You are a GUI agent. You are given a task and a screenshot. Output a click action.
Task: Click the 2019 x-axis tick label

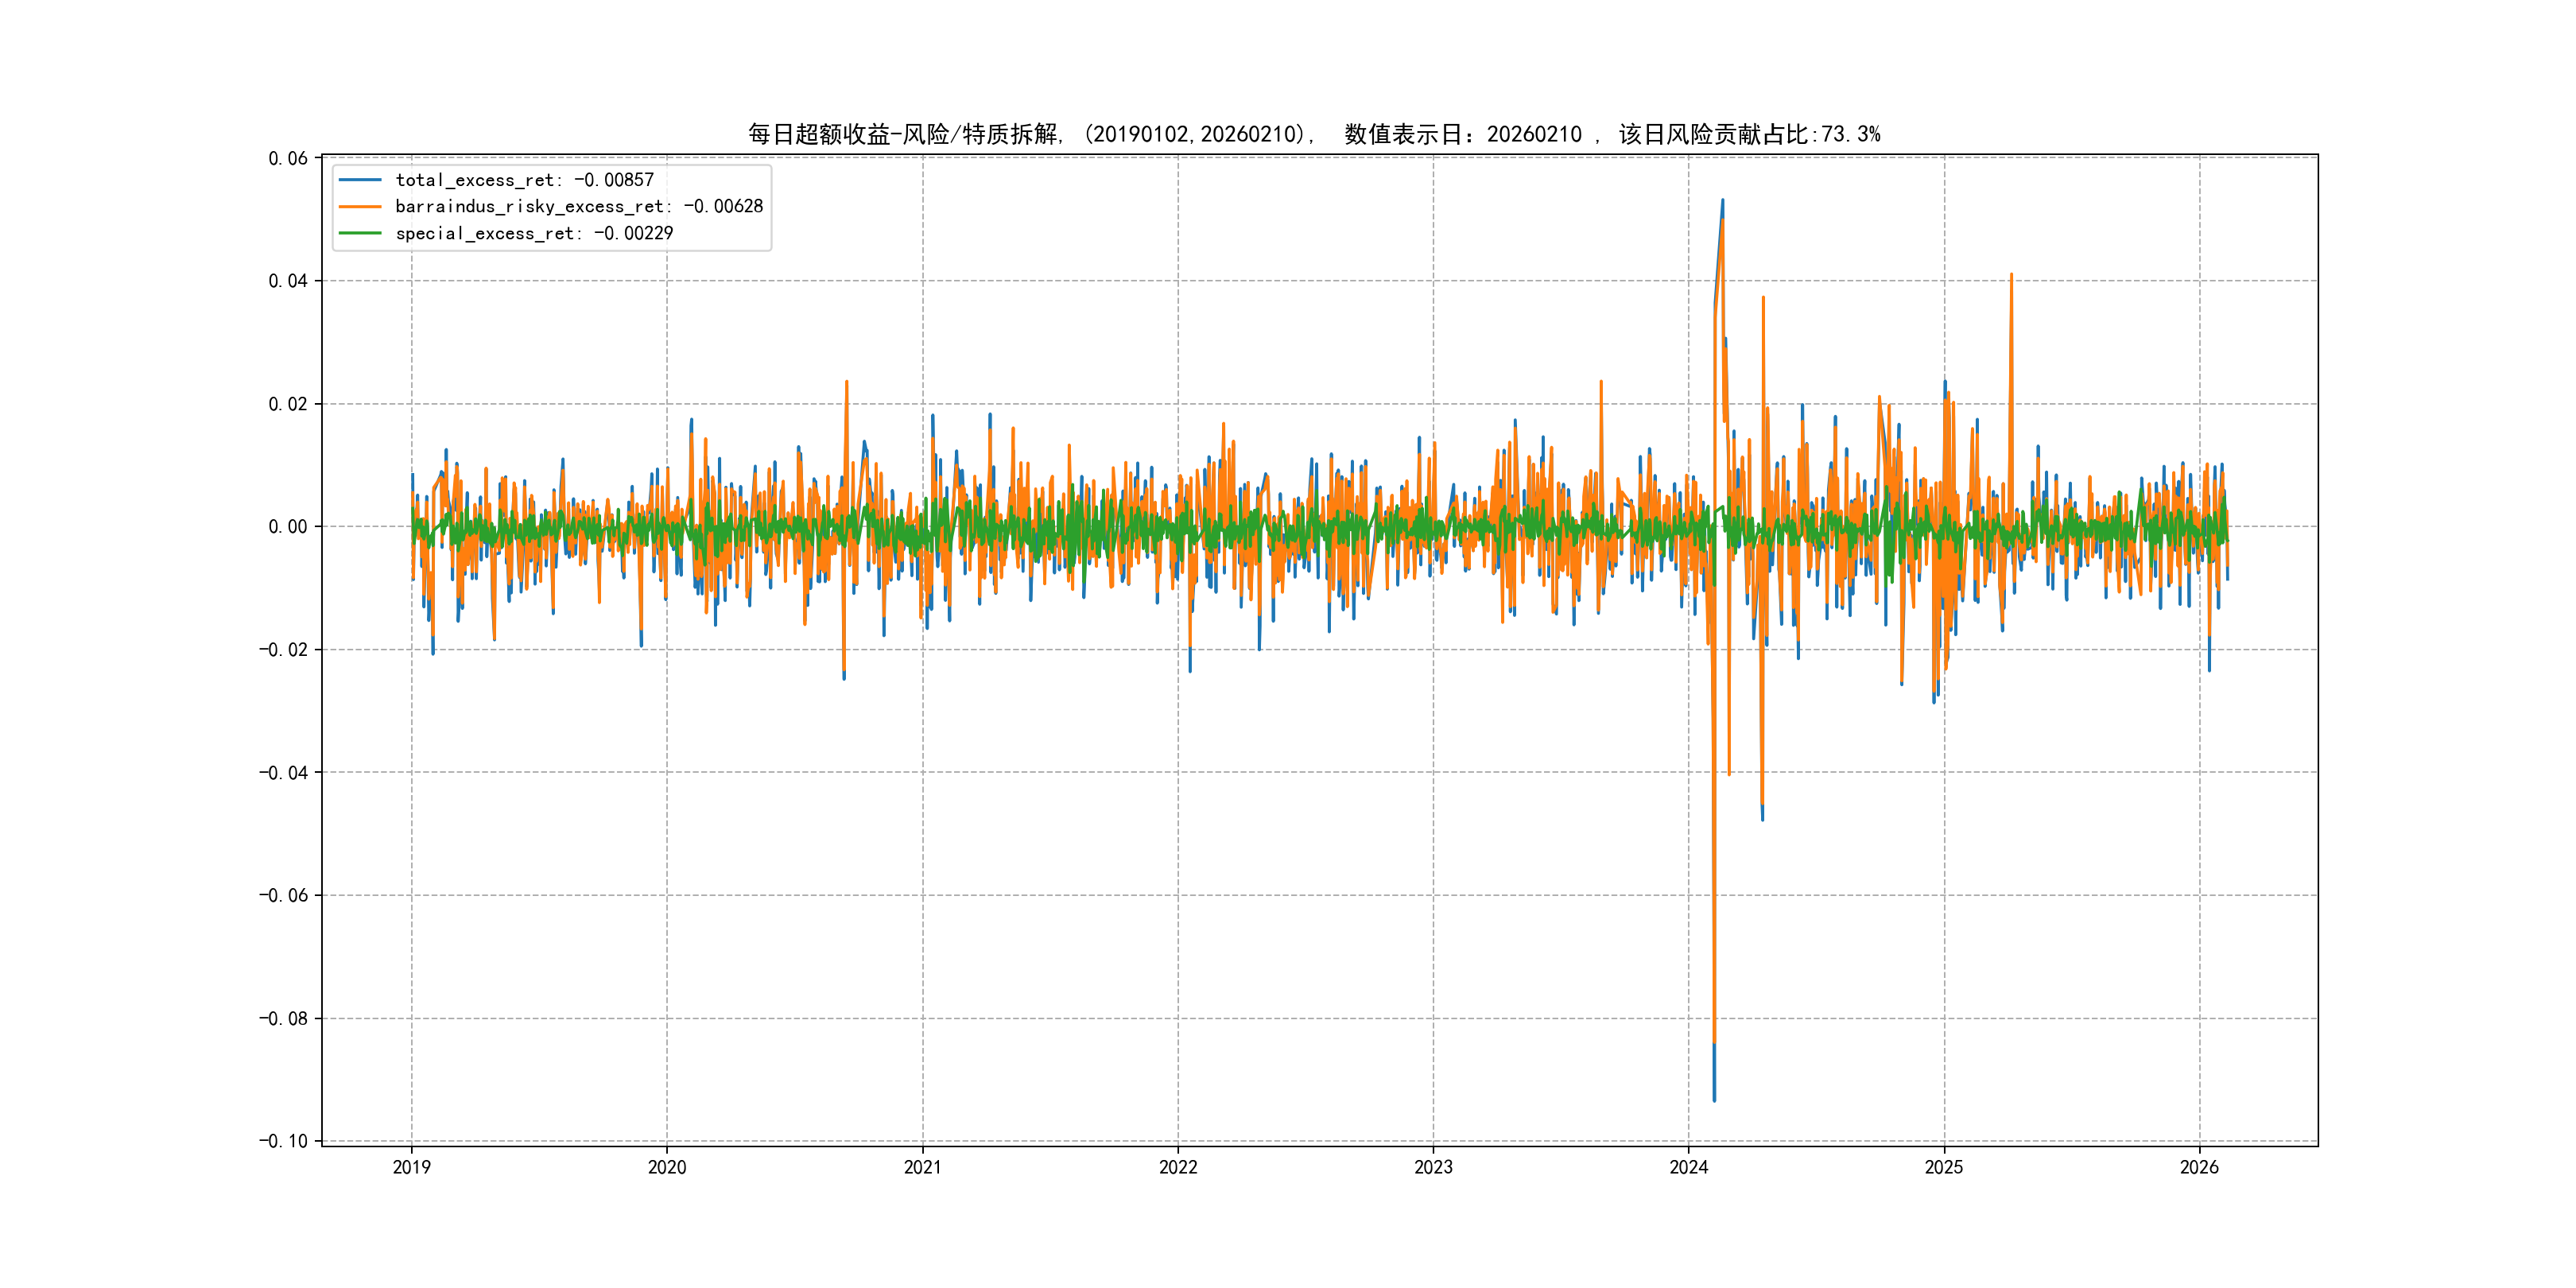411,1167
